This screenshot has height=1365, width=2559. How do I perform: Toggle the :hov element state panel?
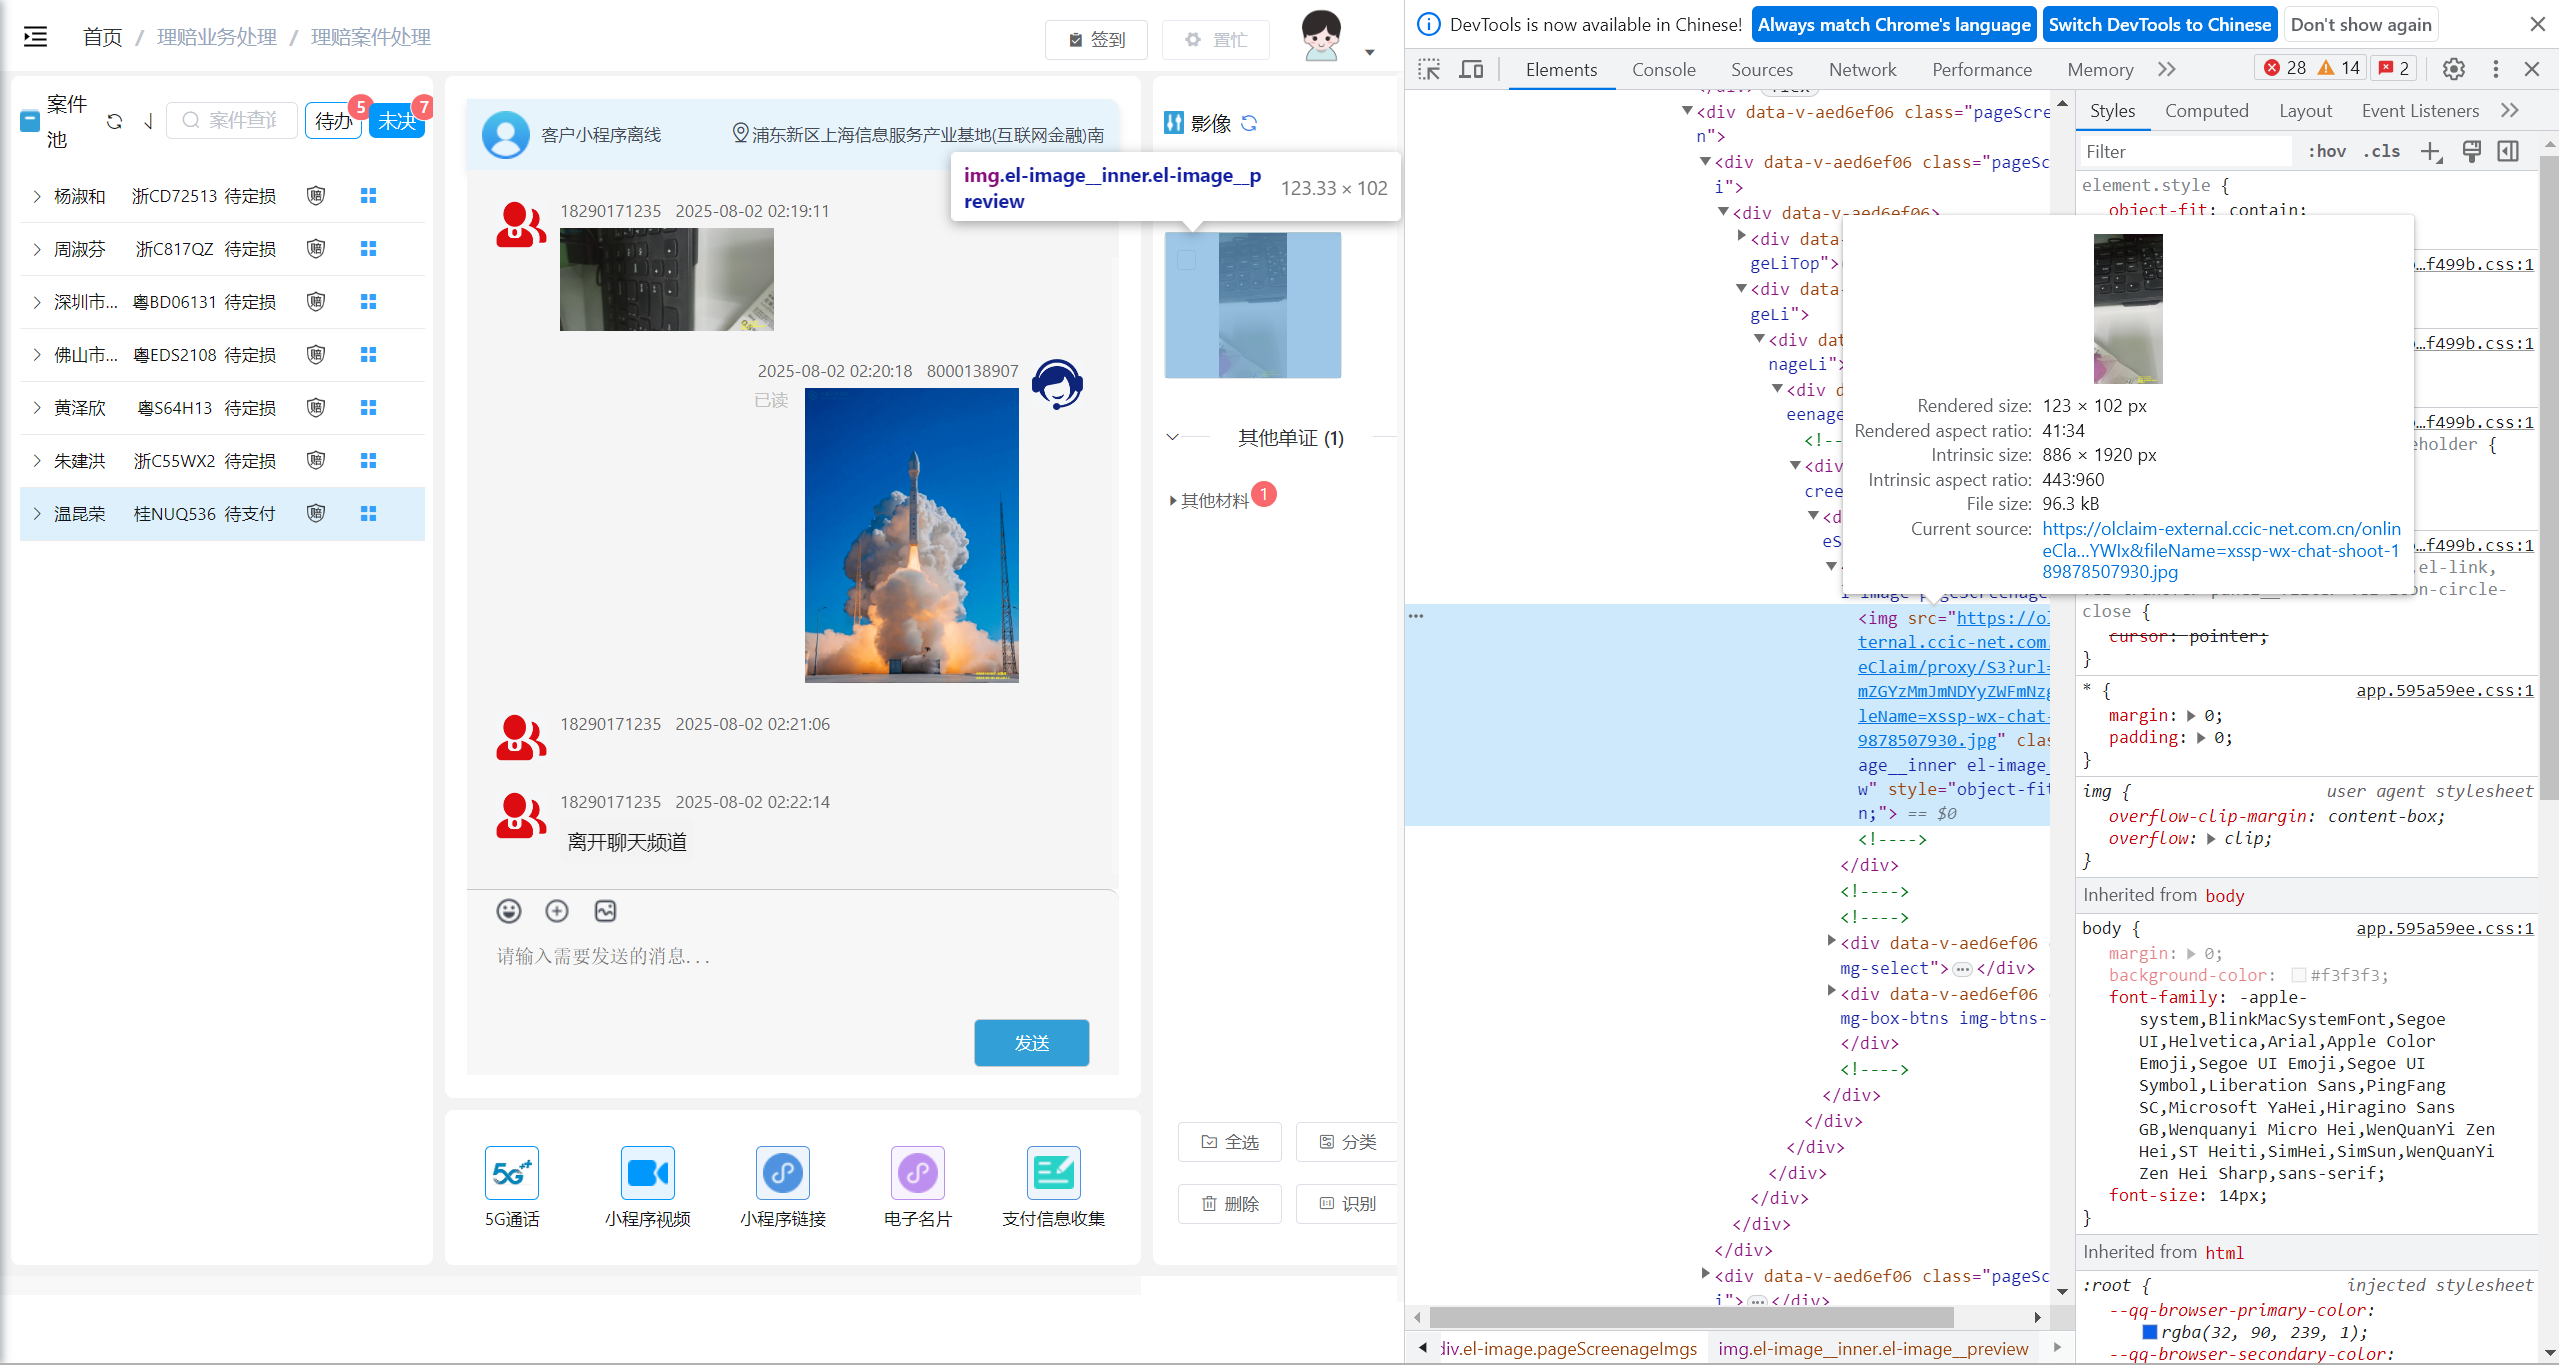tap(2326, 152)
